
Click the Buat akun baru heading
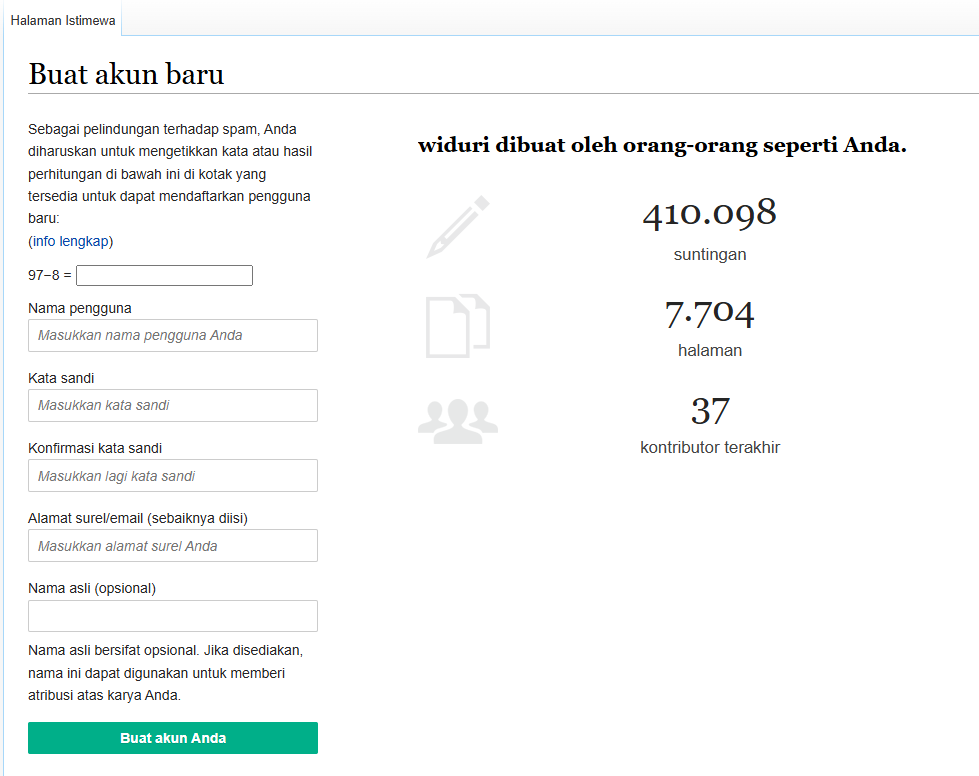(x=126, y=74)
